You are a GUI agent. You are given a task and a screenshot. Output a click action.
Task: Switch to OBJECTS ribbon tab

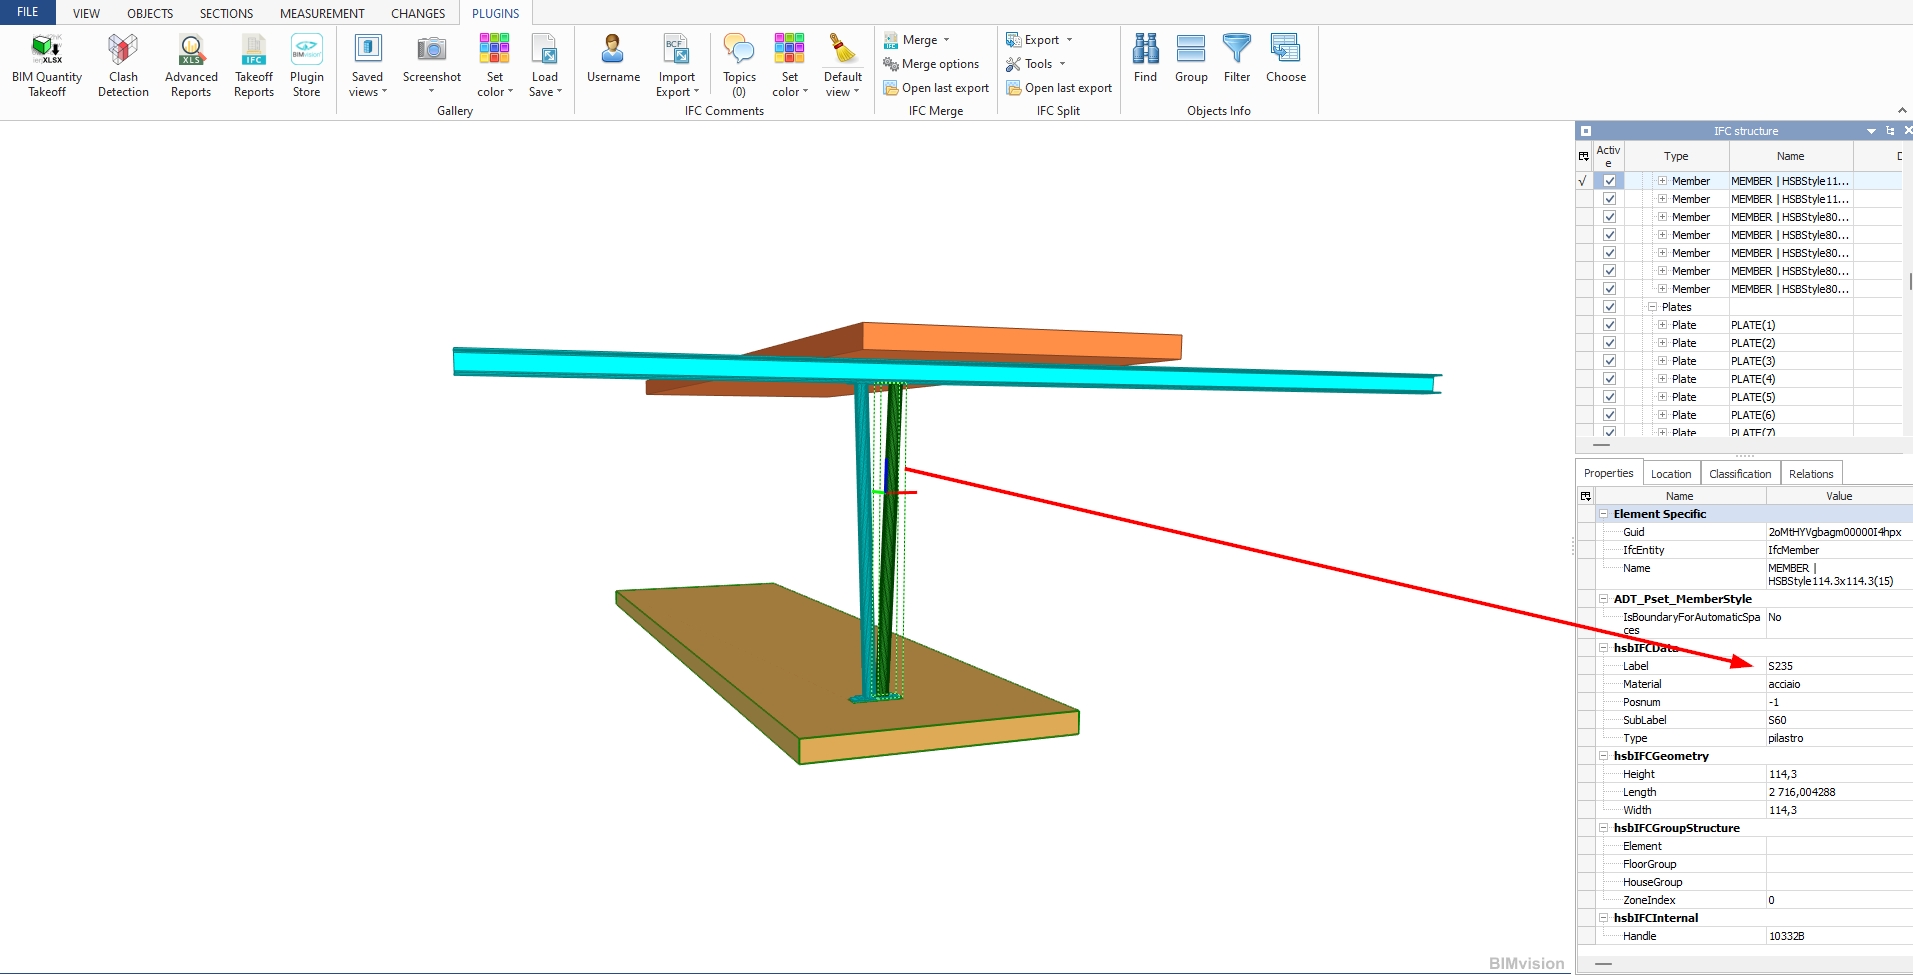pos(150,13)
